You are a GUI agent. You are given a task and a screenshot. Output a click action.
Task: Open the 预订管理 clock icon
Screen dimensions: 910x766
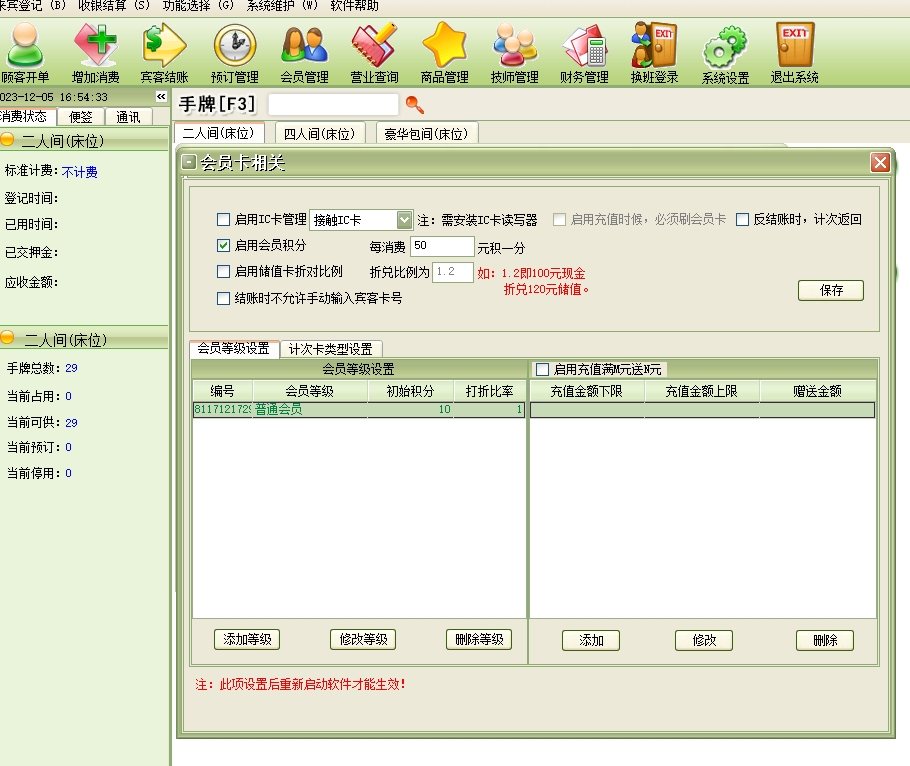coord(235,46)
